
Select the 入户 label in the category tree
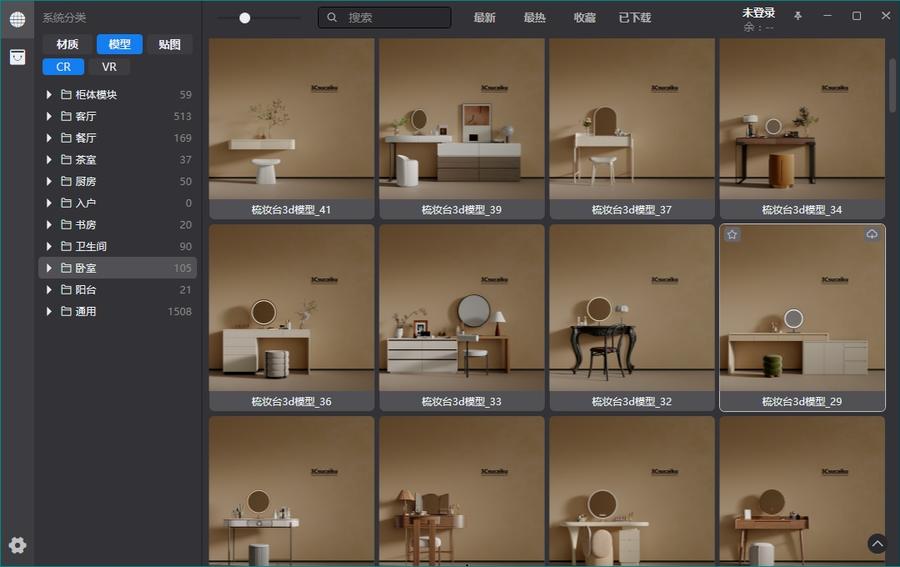point(86,203)
